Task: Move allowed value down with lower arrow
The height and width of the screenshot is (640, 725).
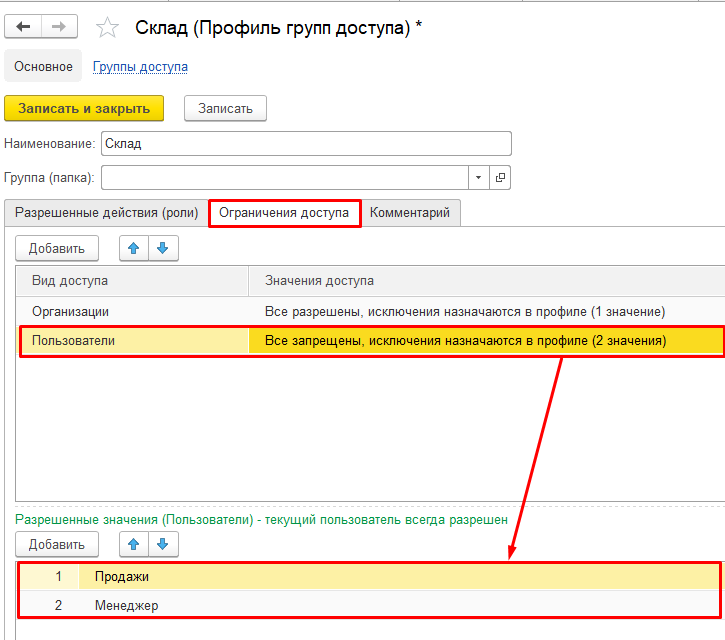Action: point(163,544)
